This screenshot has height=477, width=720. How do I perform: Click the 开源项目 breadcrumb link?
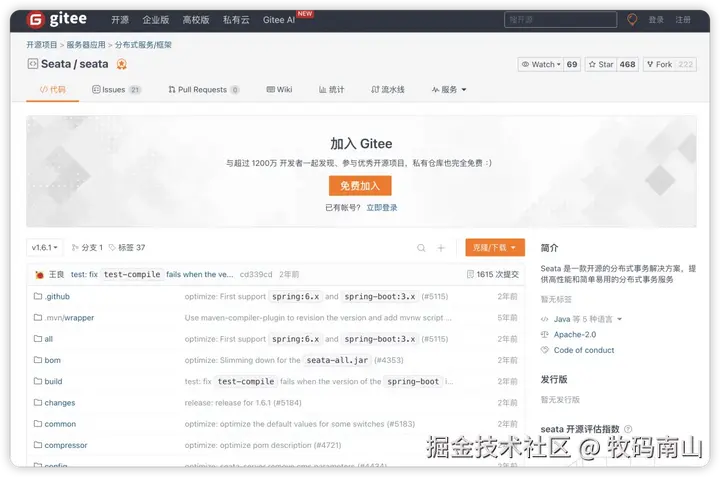[42, 45]
